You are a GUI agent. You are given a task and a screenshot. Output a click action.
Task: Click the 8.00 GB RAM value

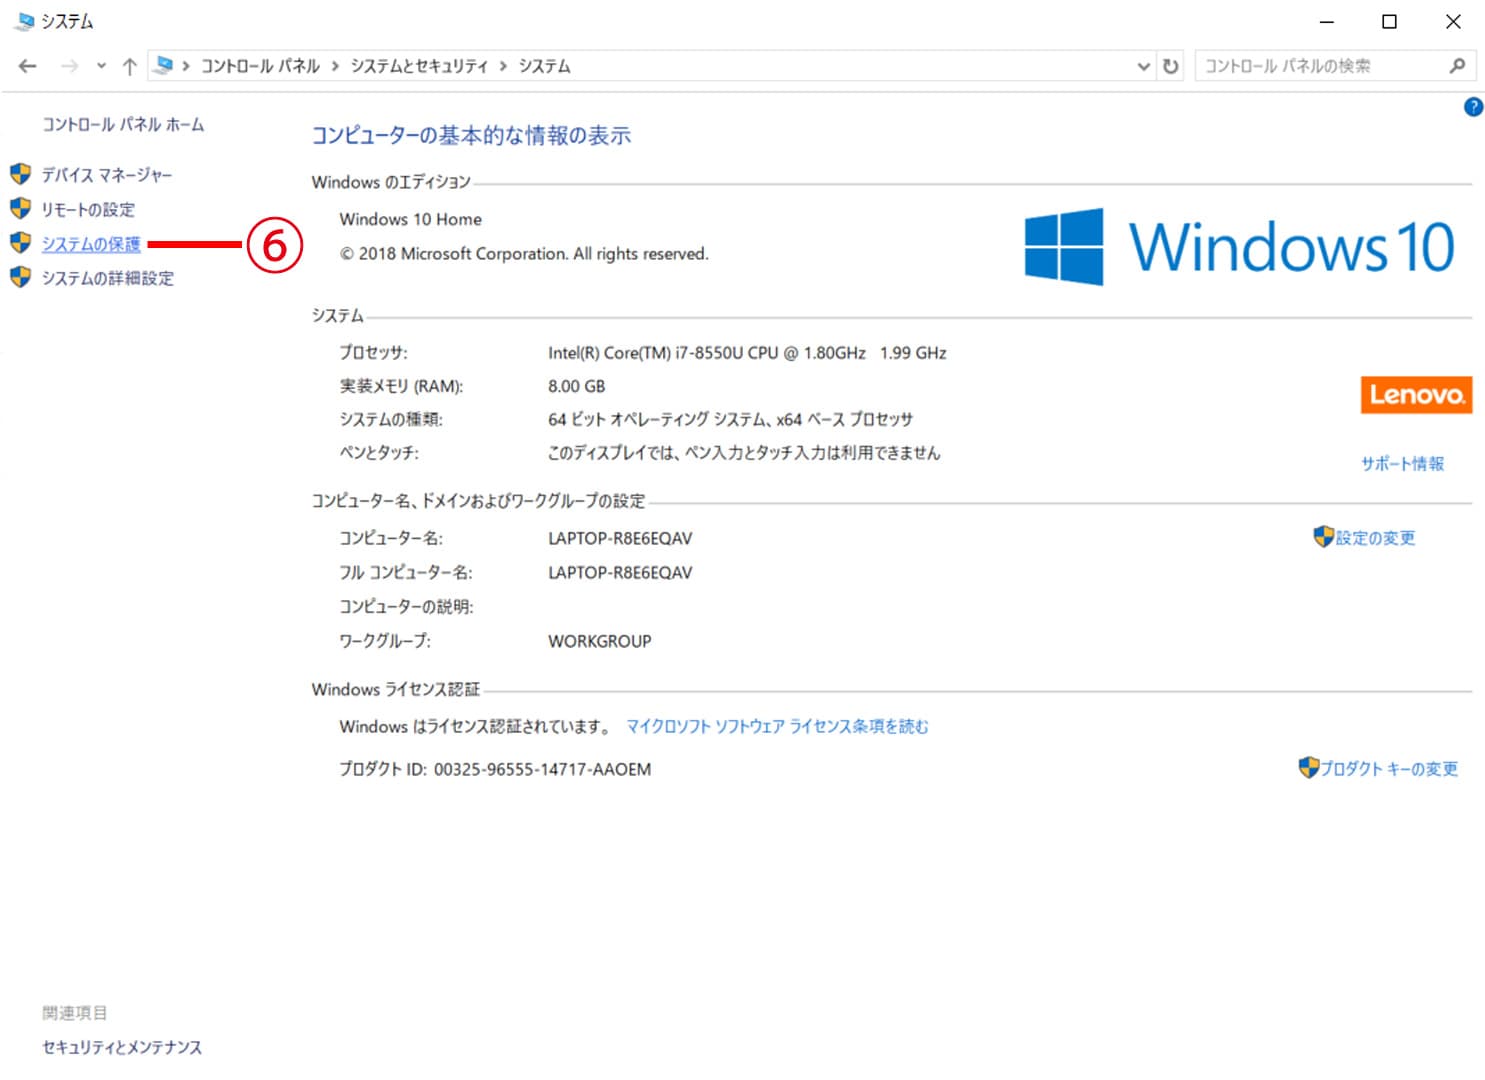576,386
